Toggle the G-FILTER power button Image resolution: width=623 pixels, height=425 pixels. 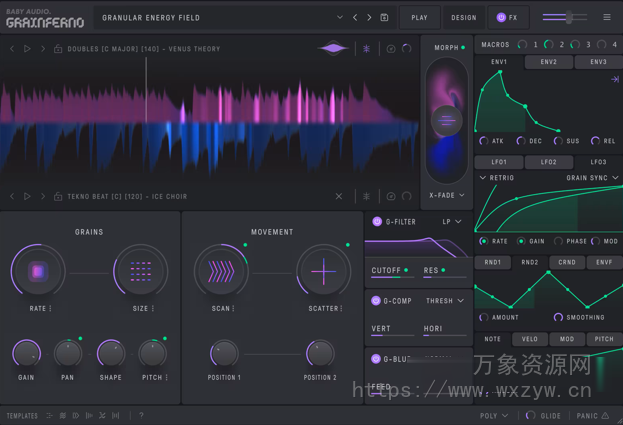click(x=377, y=222)
